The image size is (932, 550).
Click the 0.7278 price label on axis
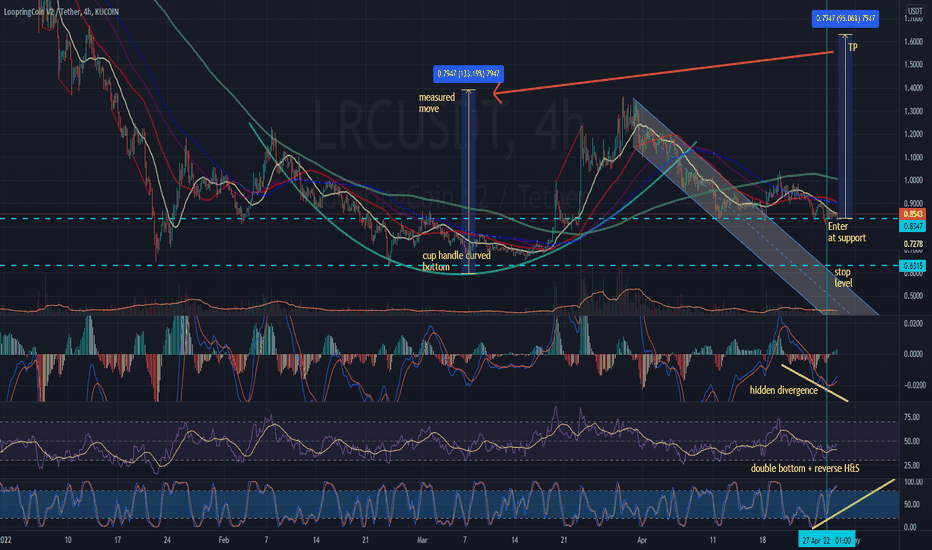click(x=914, y=244)
